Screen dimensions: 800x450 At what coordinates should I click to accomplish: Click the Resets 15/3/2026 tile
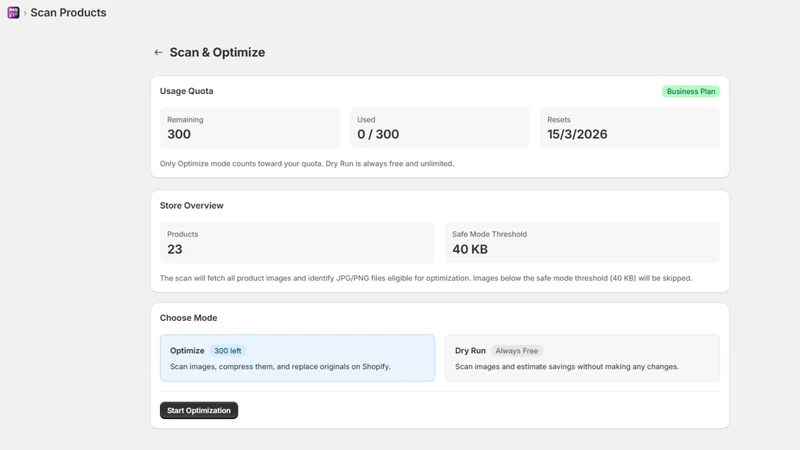coord(630,128)
